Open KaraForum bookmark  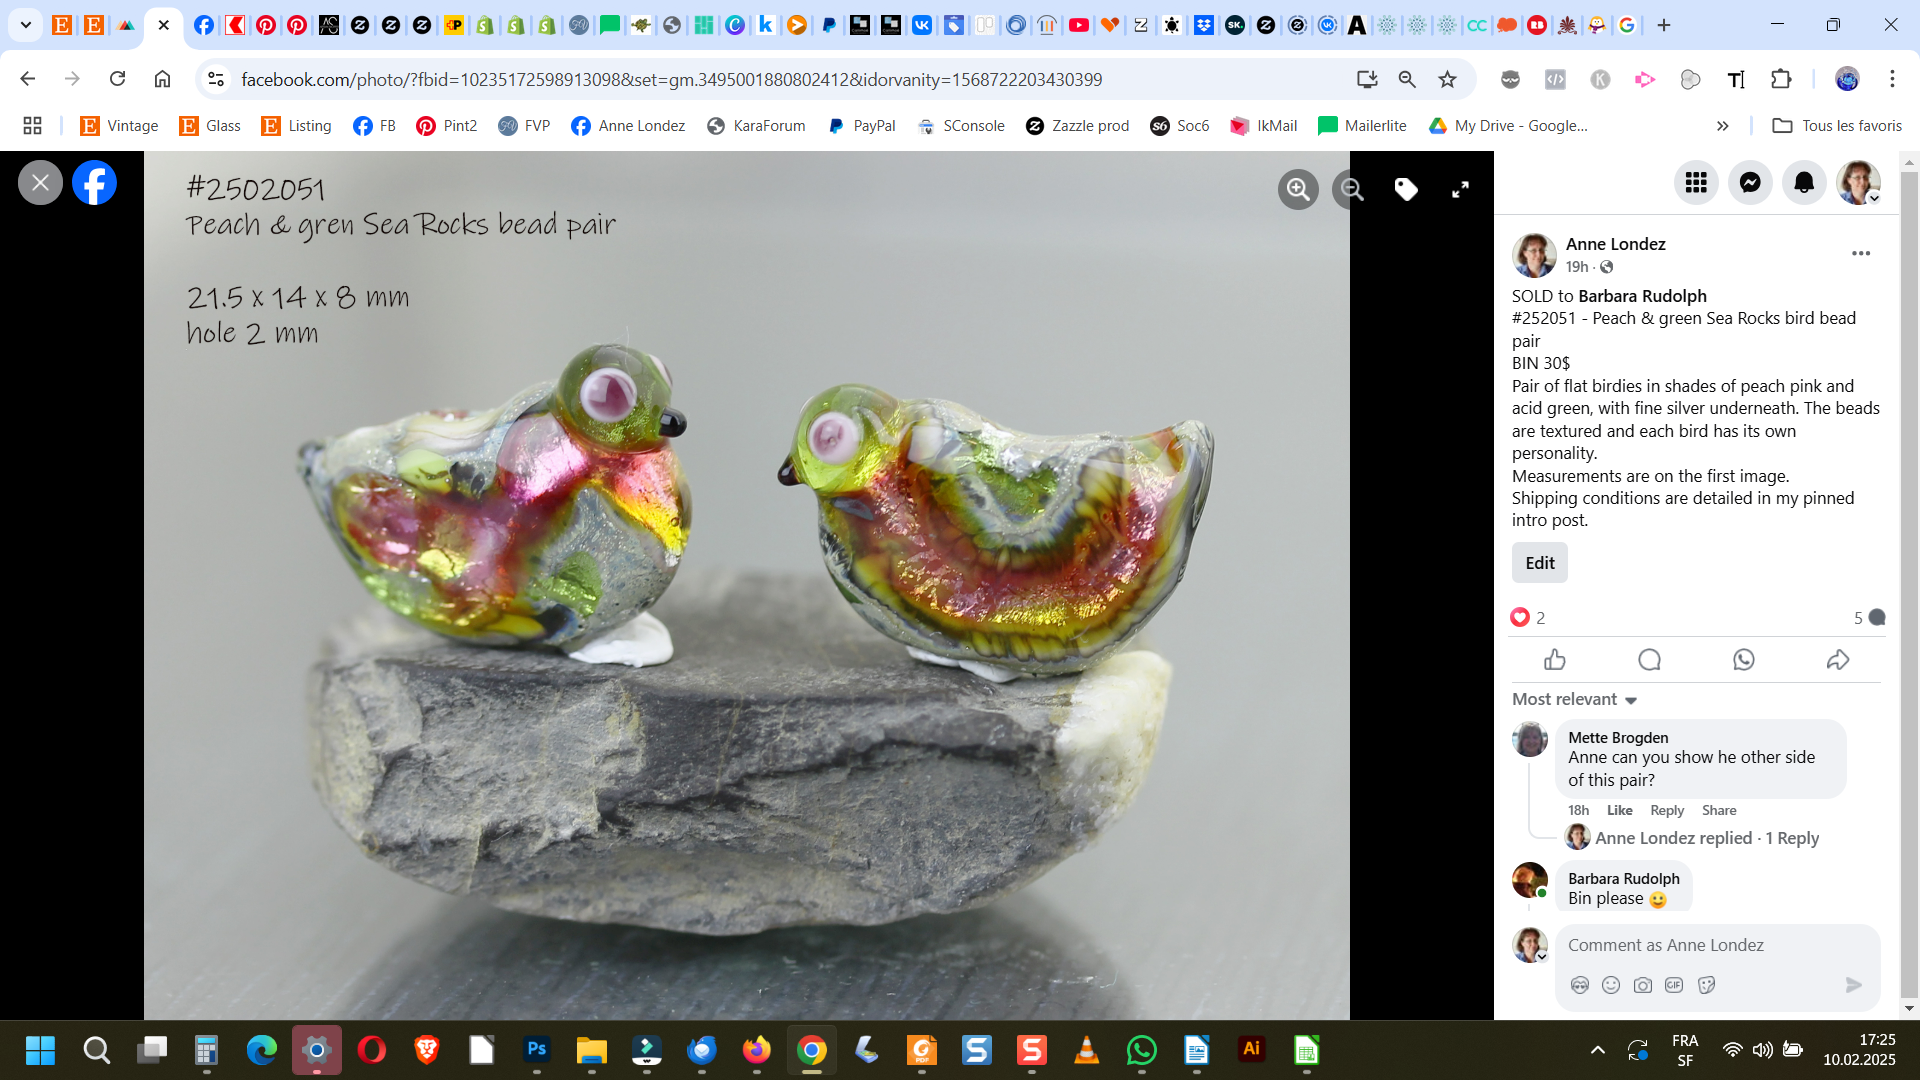755,126
